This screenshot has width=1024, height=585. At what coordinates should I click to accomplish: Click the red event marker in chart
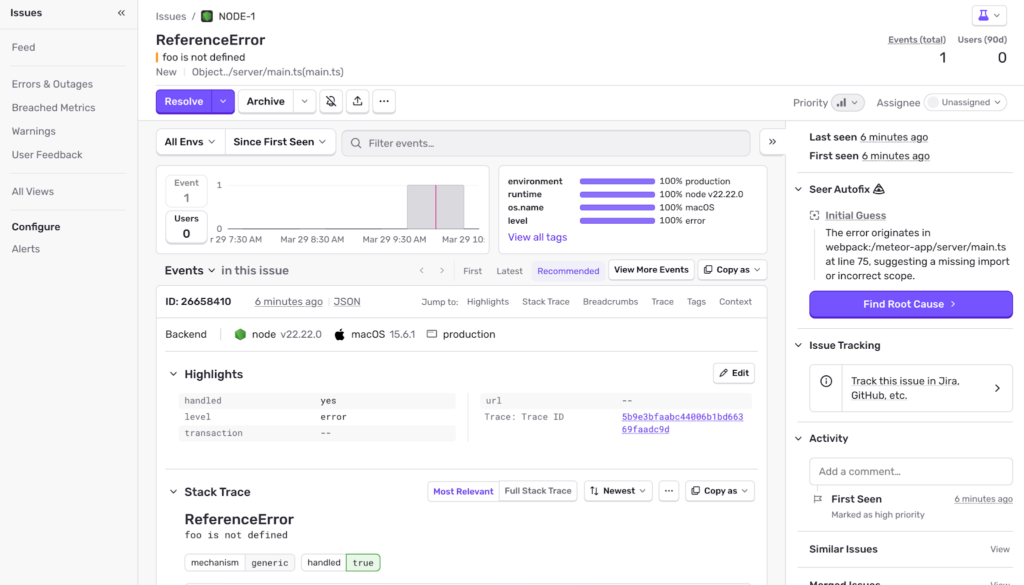[x=436, y=206]
